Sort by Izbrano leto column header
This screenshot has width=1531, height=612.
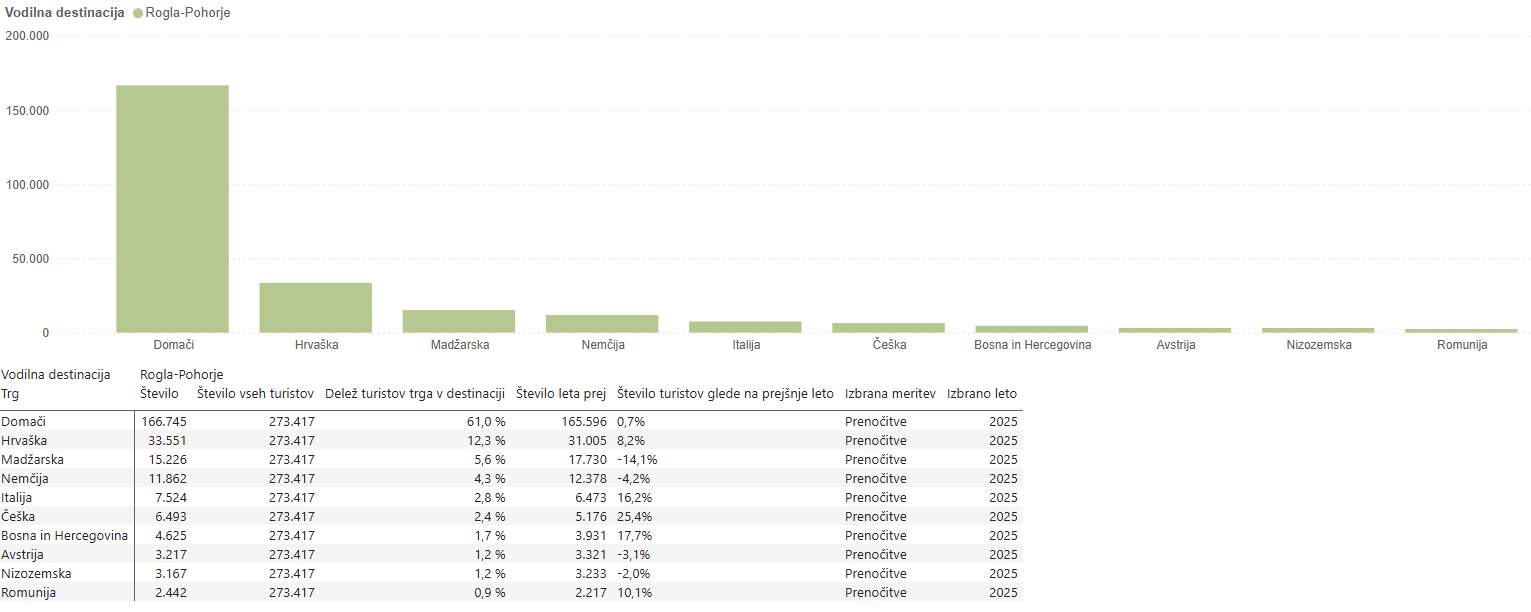pyautogui.click(x=981, y=394)
